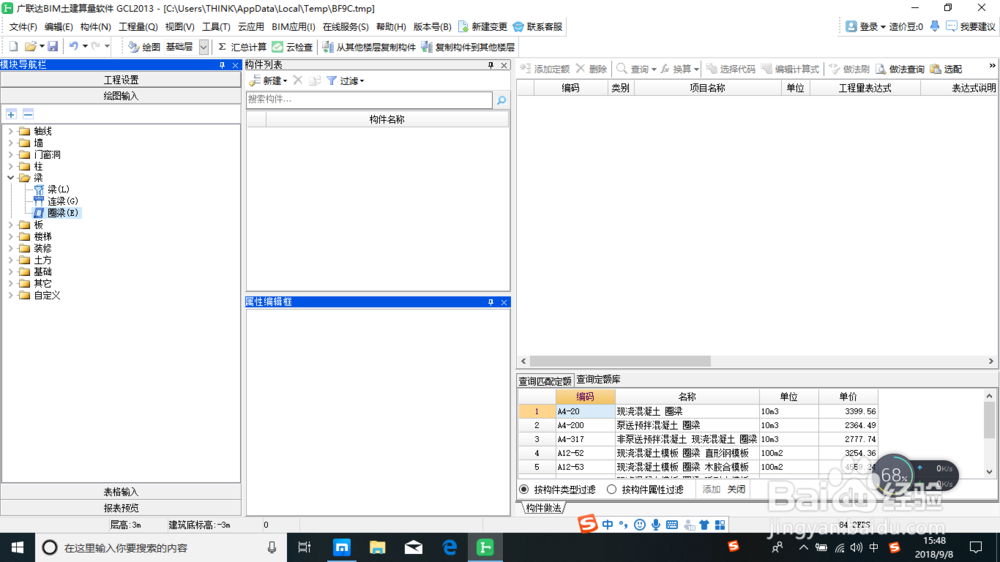Image resolution: width=1000 pixels, height=562 pixels.
Task: Open Edge browser from taskbar
Action: coord(450,547)
